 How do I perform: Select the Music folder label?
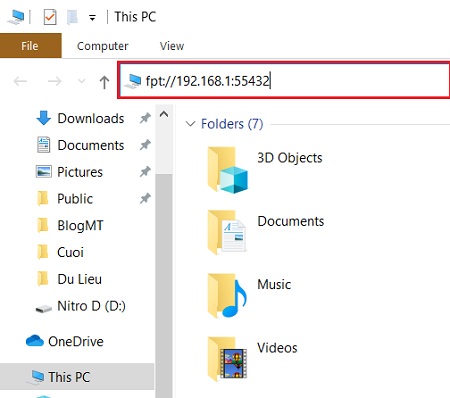pyautogui.click(x=274, y=284)
